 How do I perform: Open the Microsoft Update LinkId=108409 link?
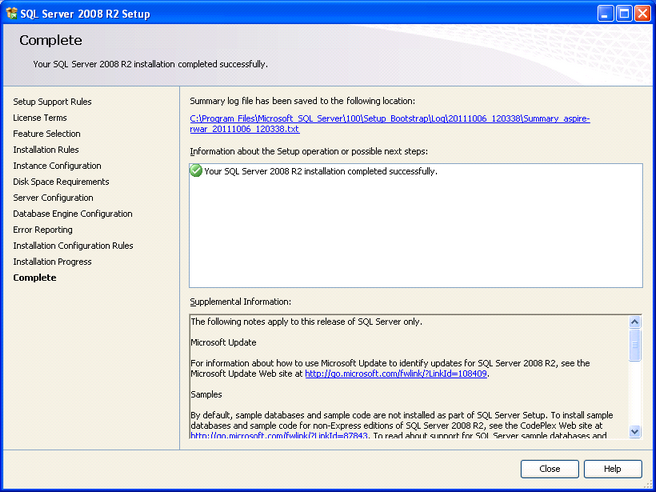pos(396,374)
